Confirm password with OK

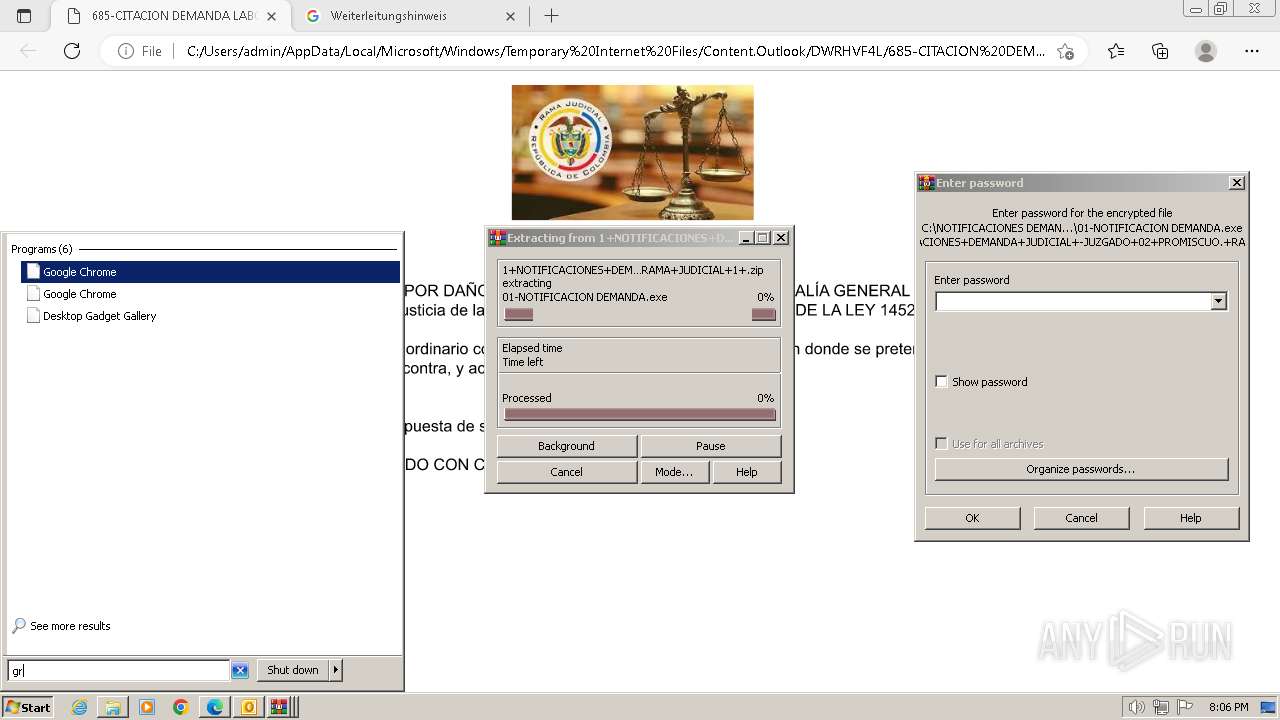[x=972, y=518]
